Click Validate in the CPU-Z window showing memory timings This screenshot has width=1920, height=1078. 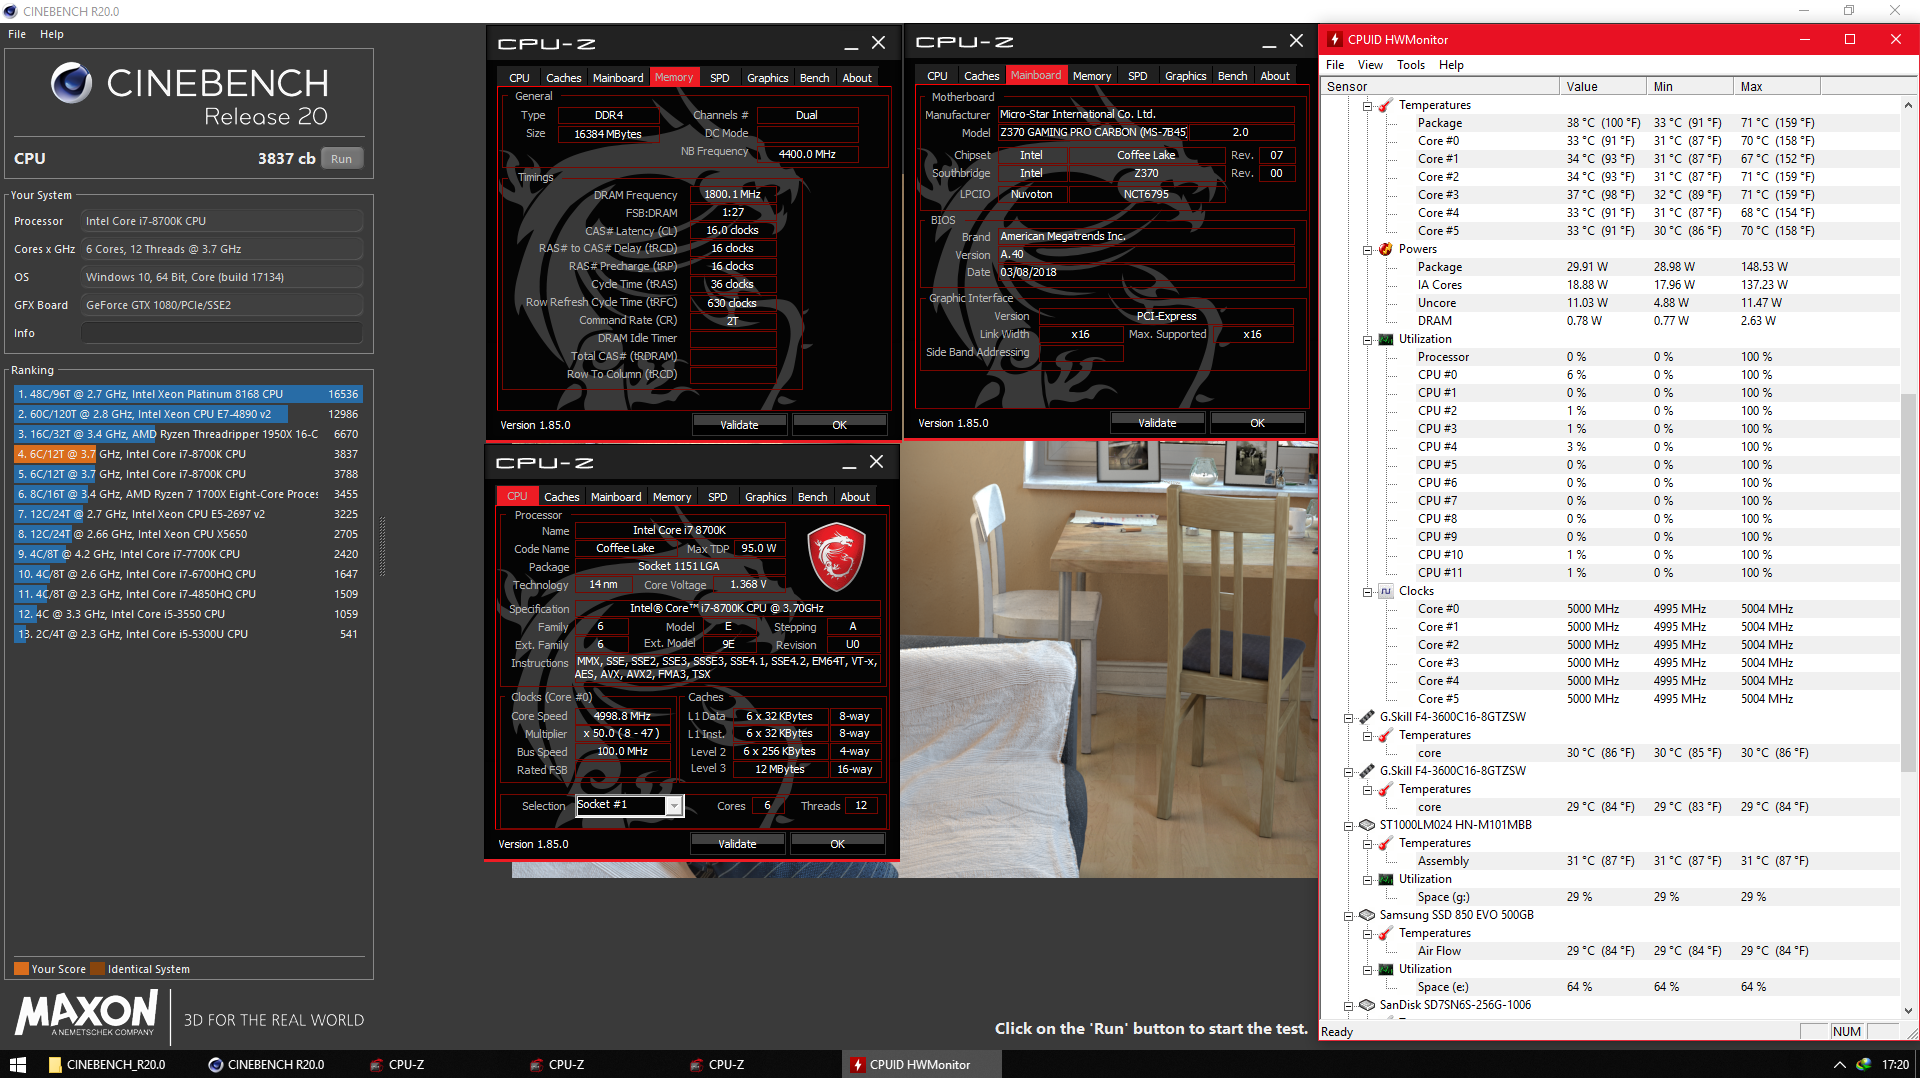(x=739, y=425)
